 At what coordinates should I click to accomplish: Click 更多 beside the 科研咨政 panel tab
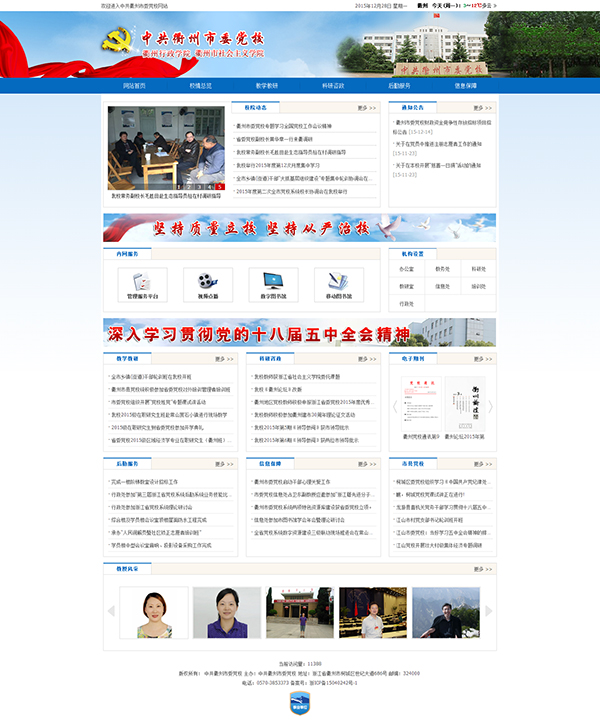[367, 359]
